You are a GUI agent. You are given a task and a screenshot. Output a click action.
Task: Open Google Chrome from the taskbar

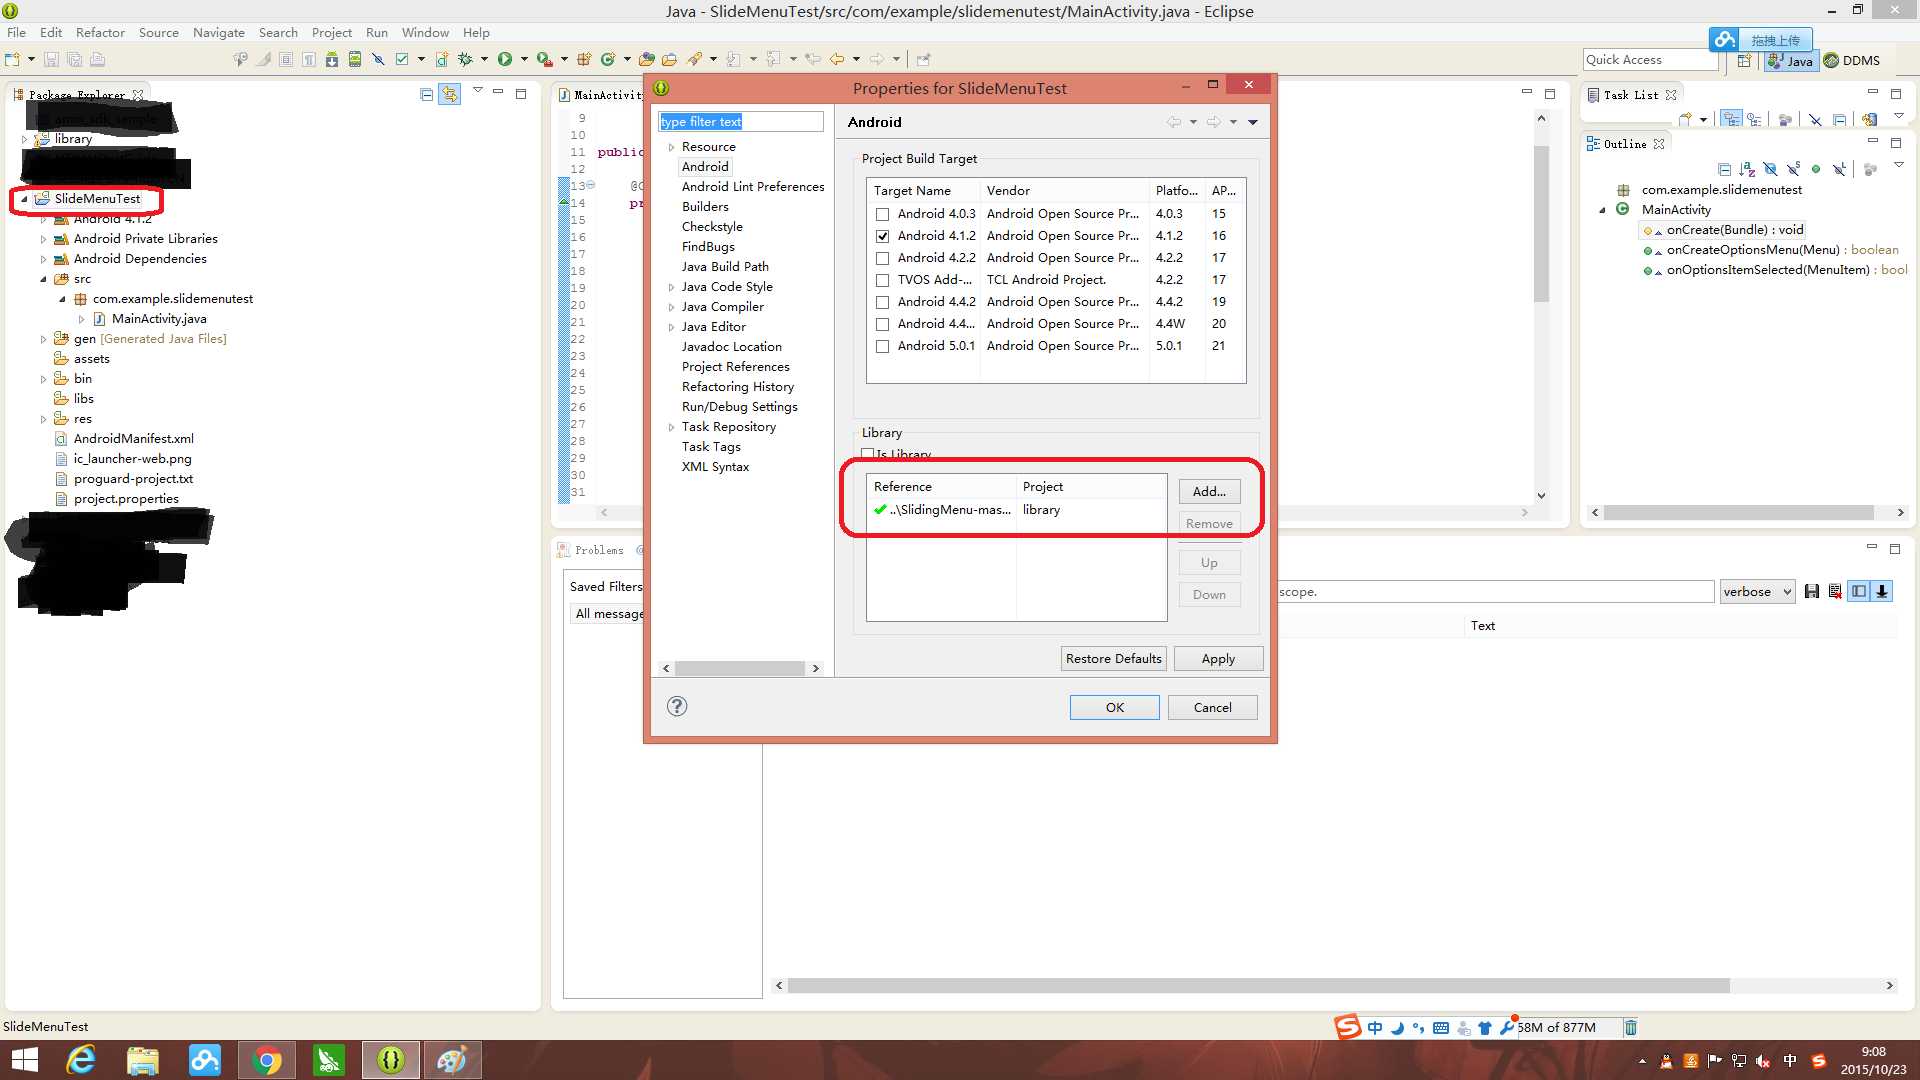tap(267, 1060)
